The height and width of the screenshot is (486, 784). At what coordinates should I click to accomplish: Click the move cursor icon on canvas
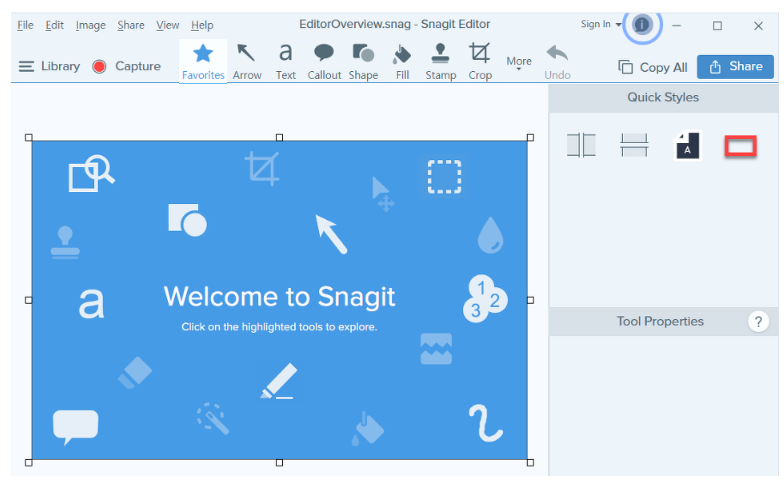[x=383, y=194]
